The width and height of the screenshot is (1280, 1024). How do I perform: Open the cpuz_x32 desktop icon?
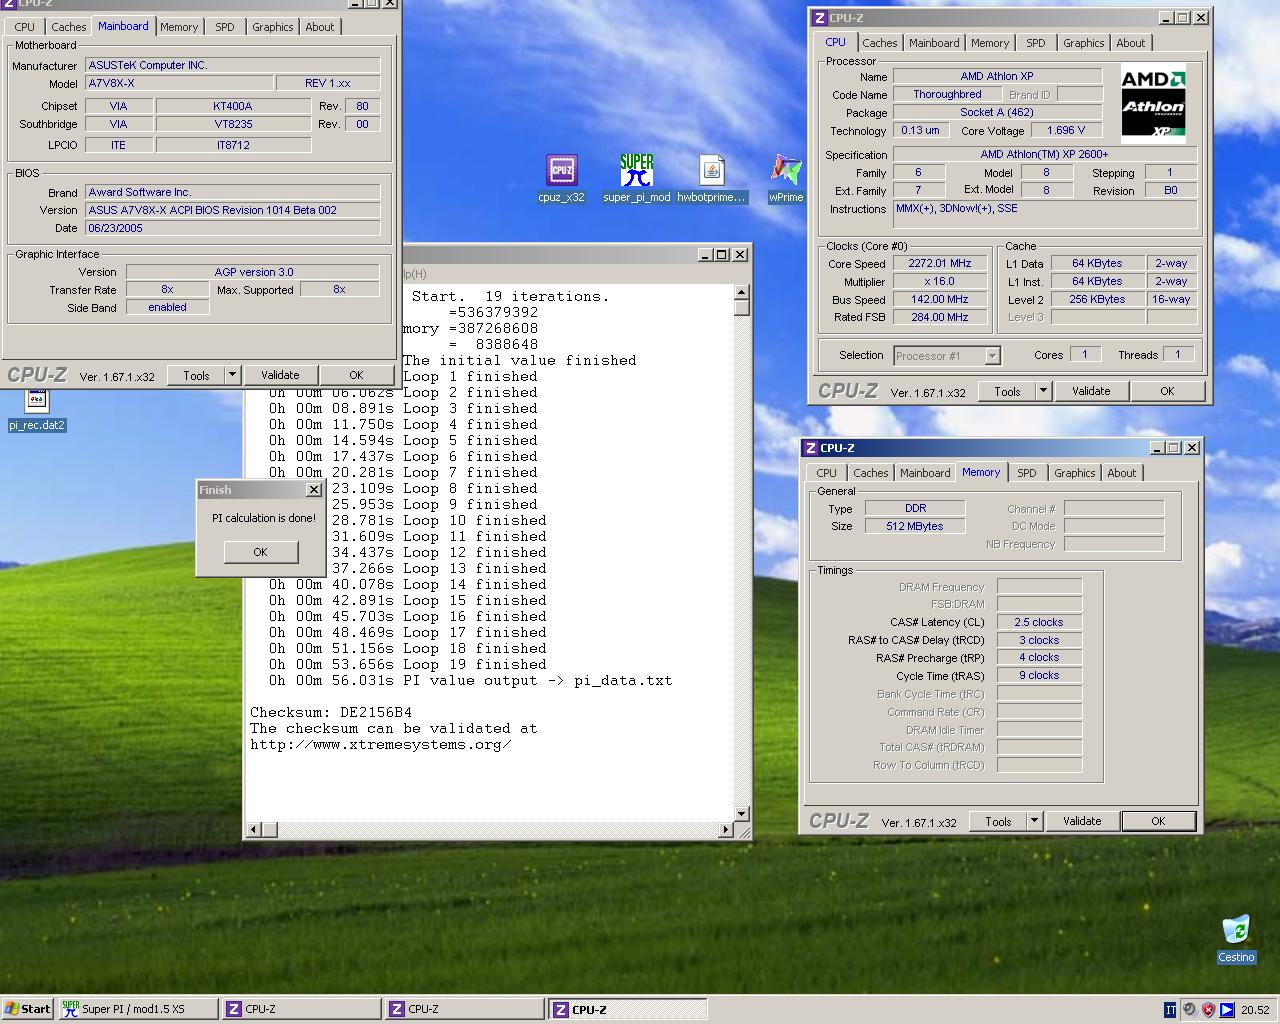(x=561, y=178)
